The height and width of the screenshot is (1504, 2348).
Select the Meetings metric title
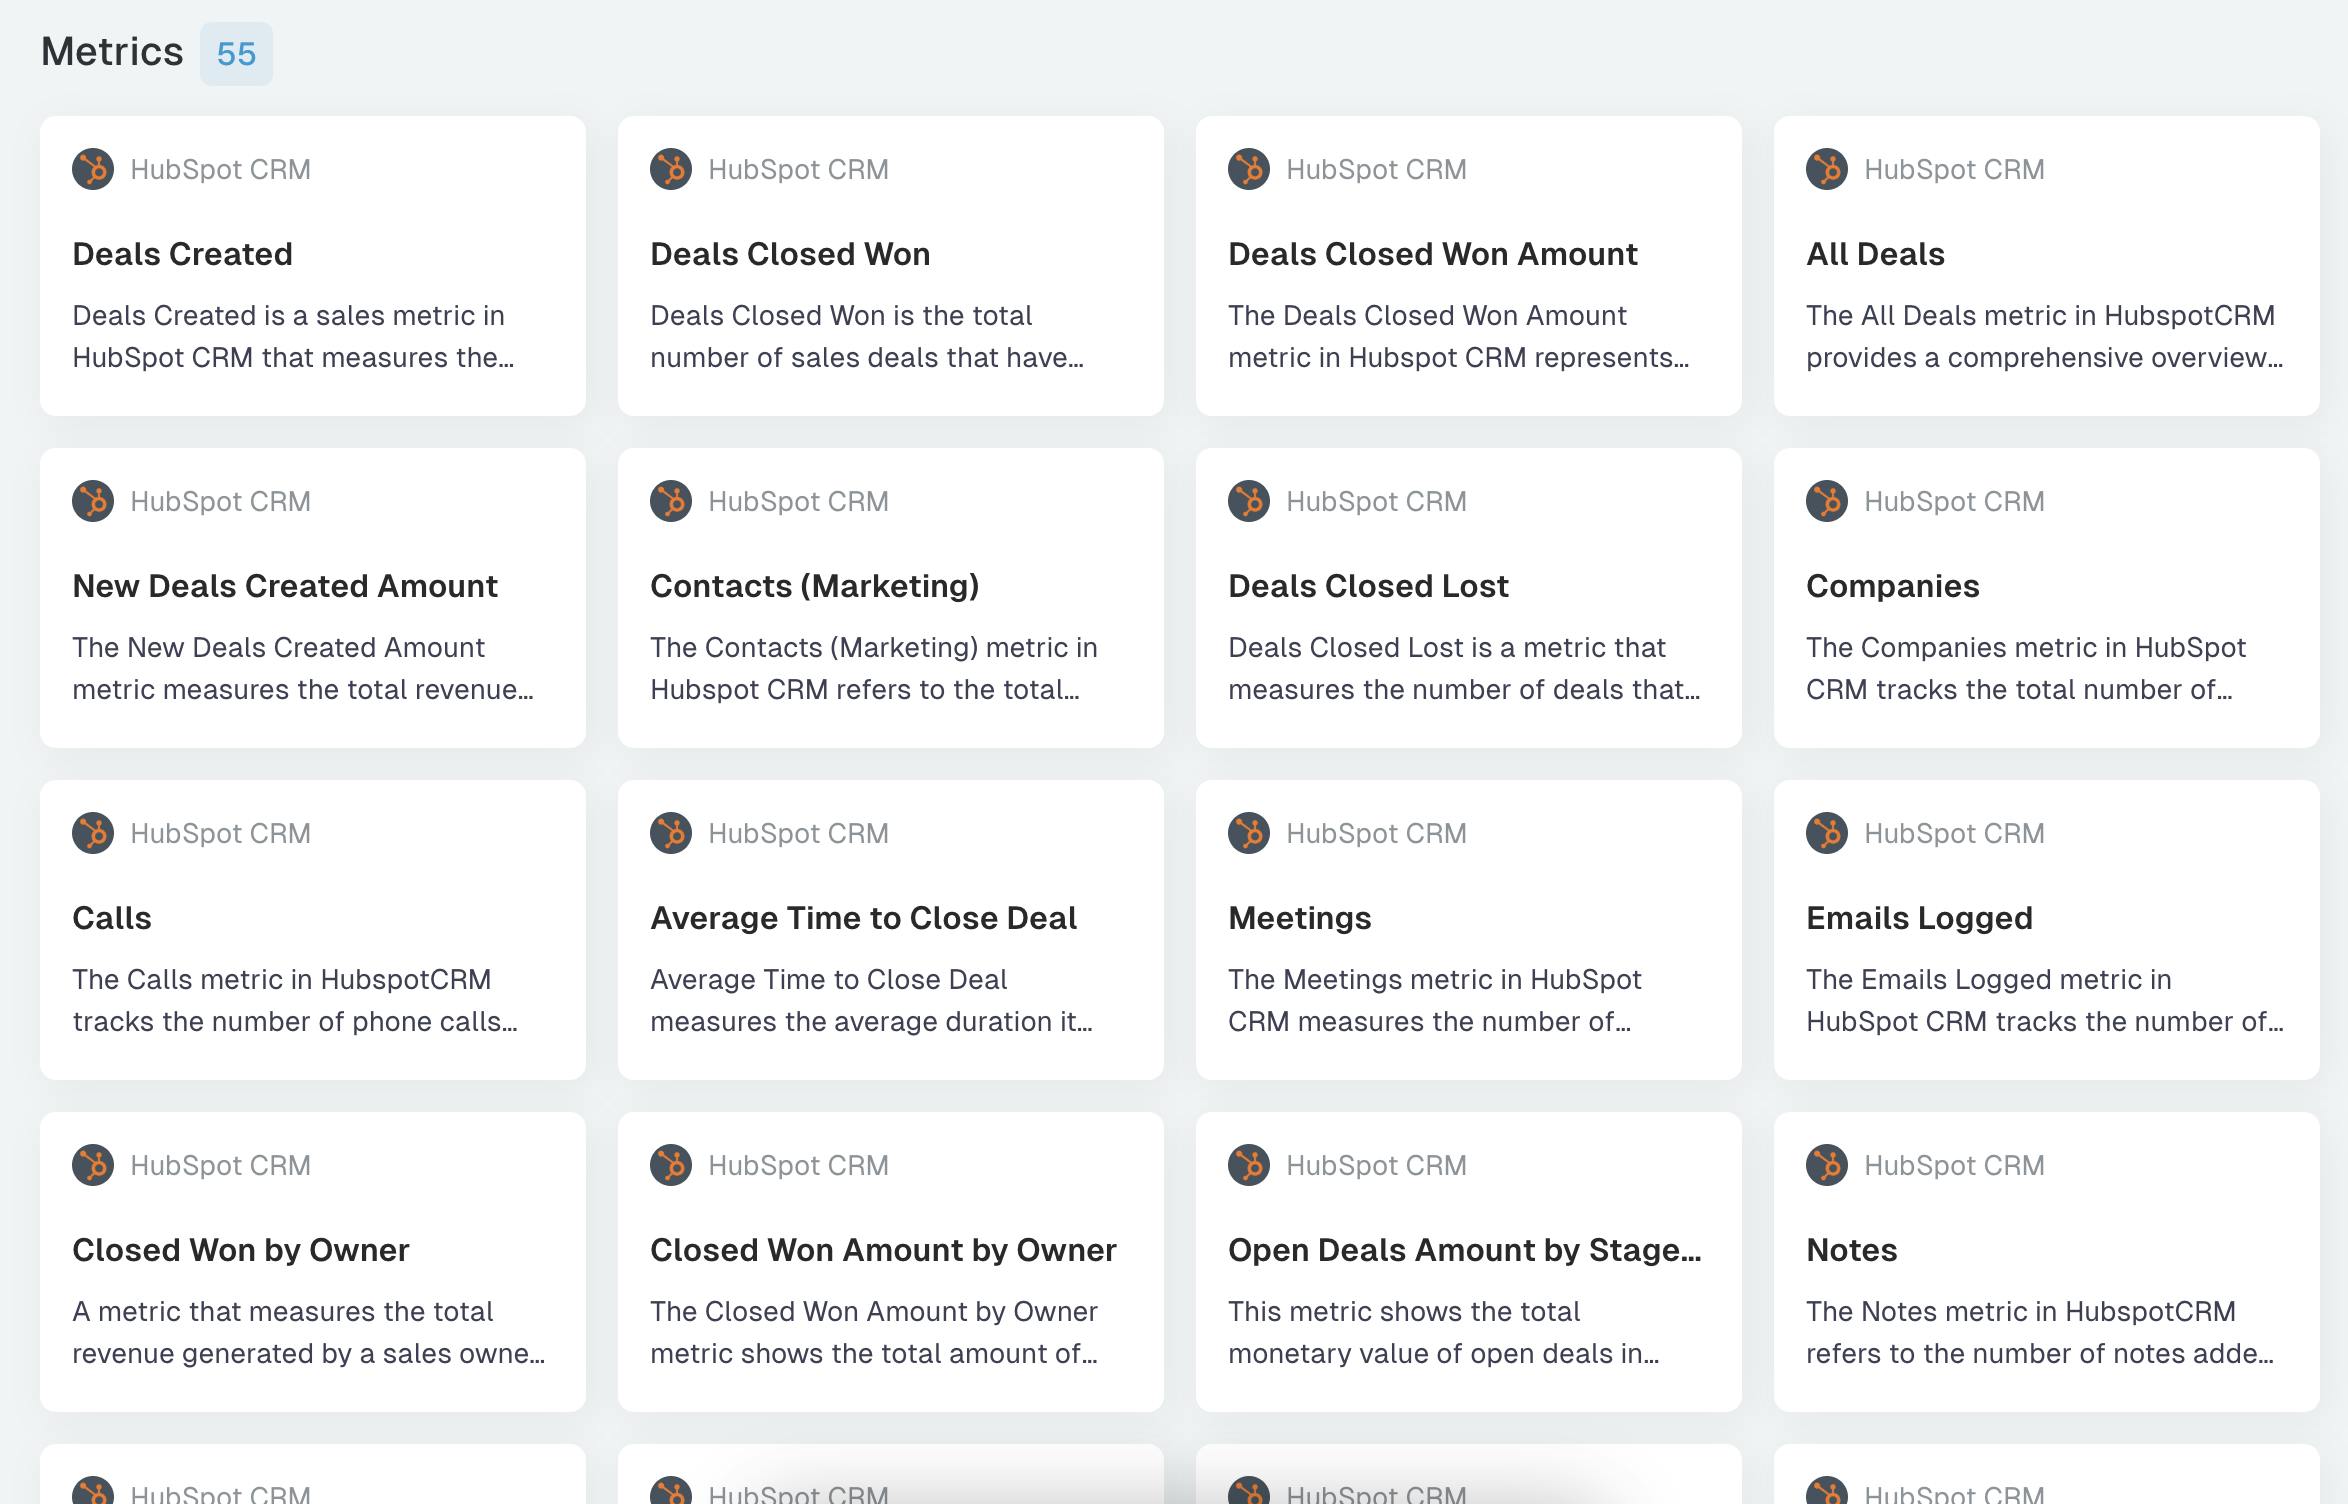coord(1299,918)
